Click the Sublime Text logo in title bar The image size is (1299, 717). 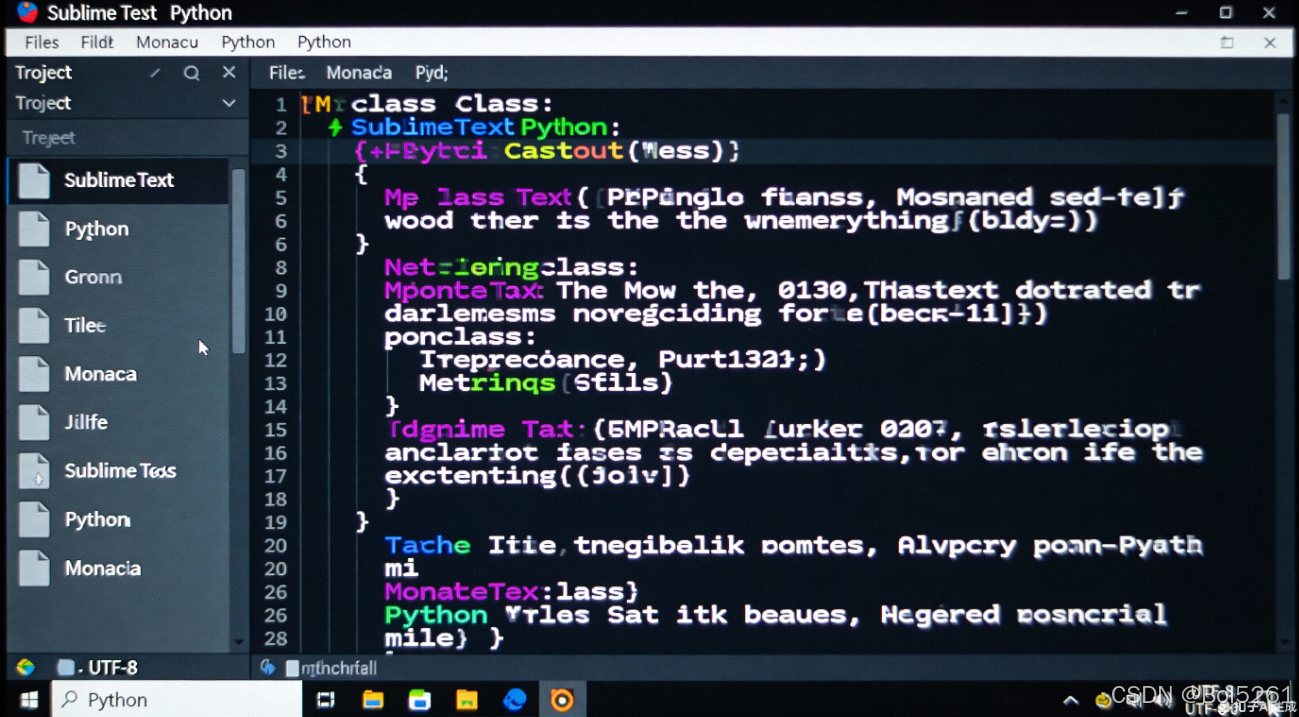coord(27,12)
